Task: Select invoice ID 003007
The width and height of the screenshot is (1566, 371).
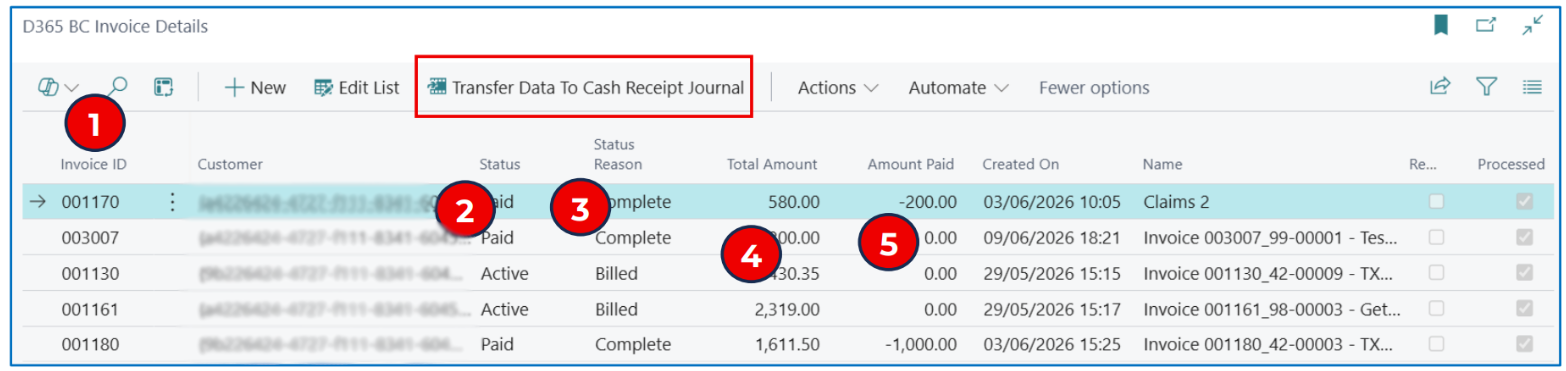Action: coord(91,238)
